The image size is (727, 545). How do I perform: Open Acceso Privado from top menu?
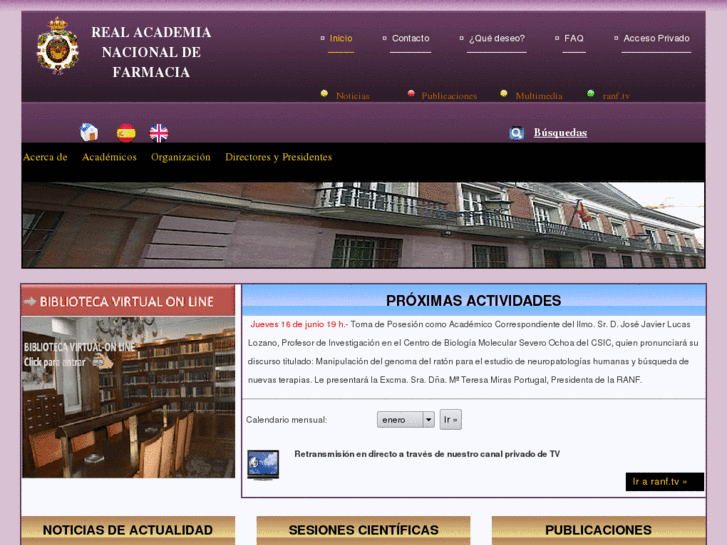tap(656, 39)
